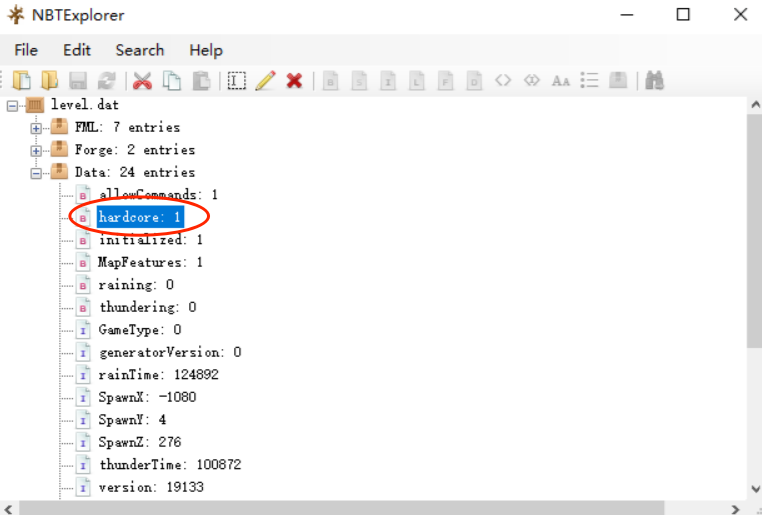This screenshot has height=515, width=762.
Task: Expand the FML entries node
Action: 36,128
